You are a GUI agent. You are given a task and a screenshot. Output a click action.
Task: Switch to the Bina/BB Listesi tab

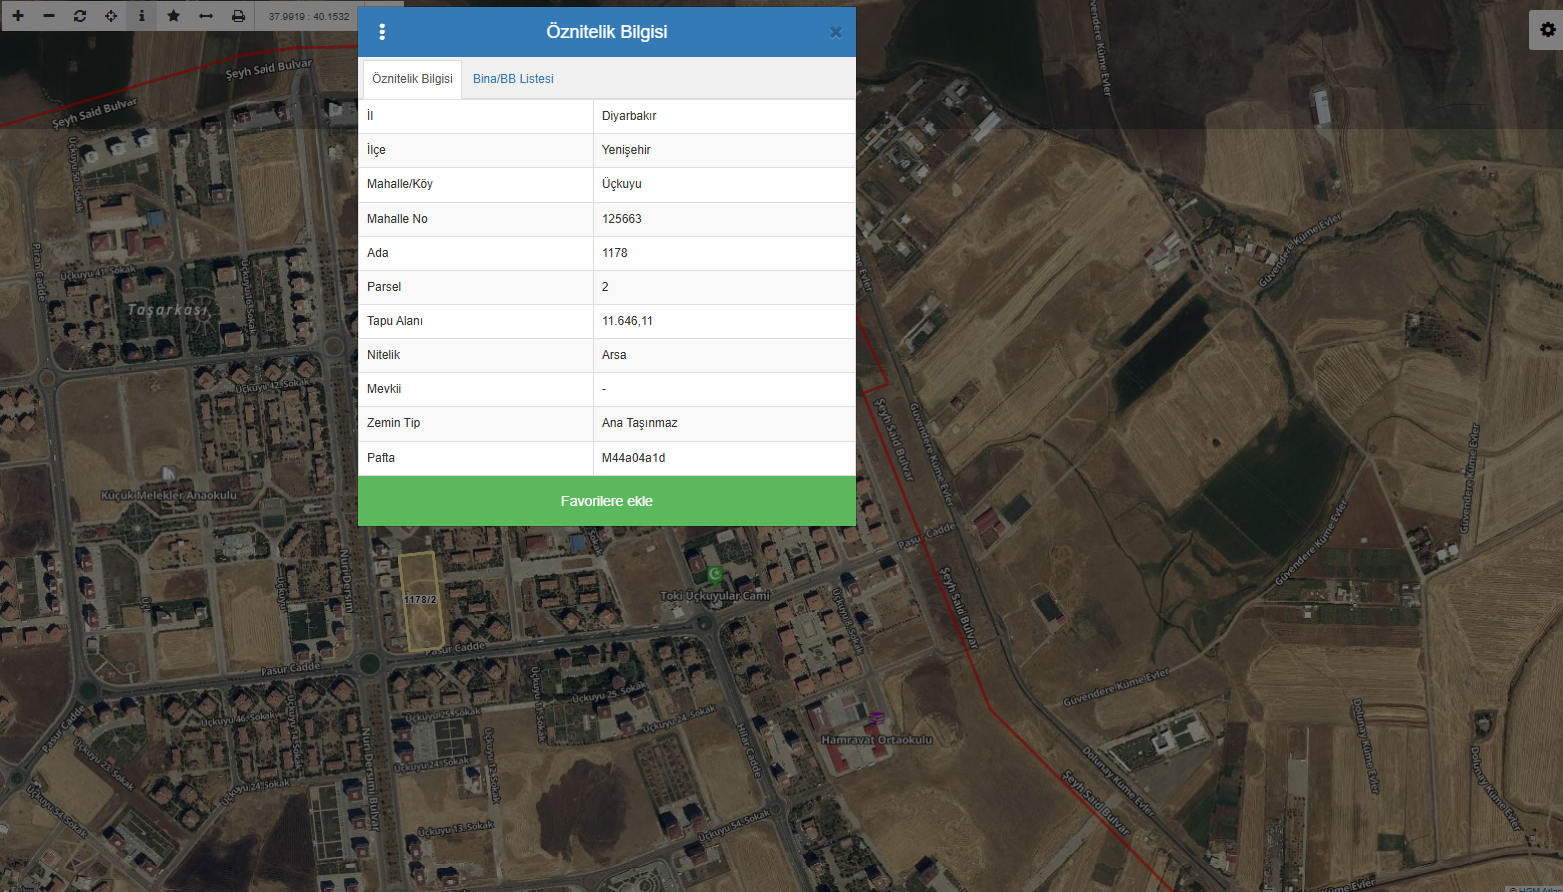tap(513, 79)
